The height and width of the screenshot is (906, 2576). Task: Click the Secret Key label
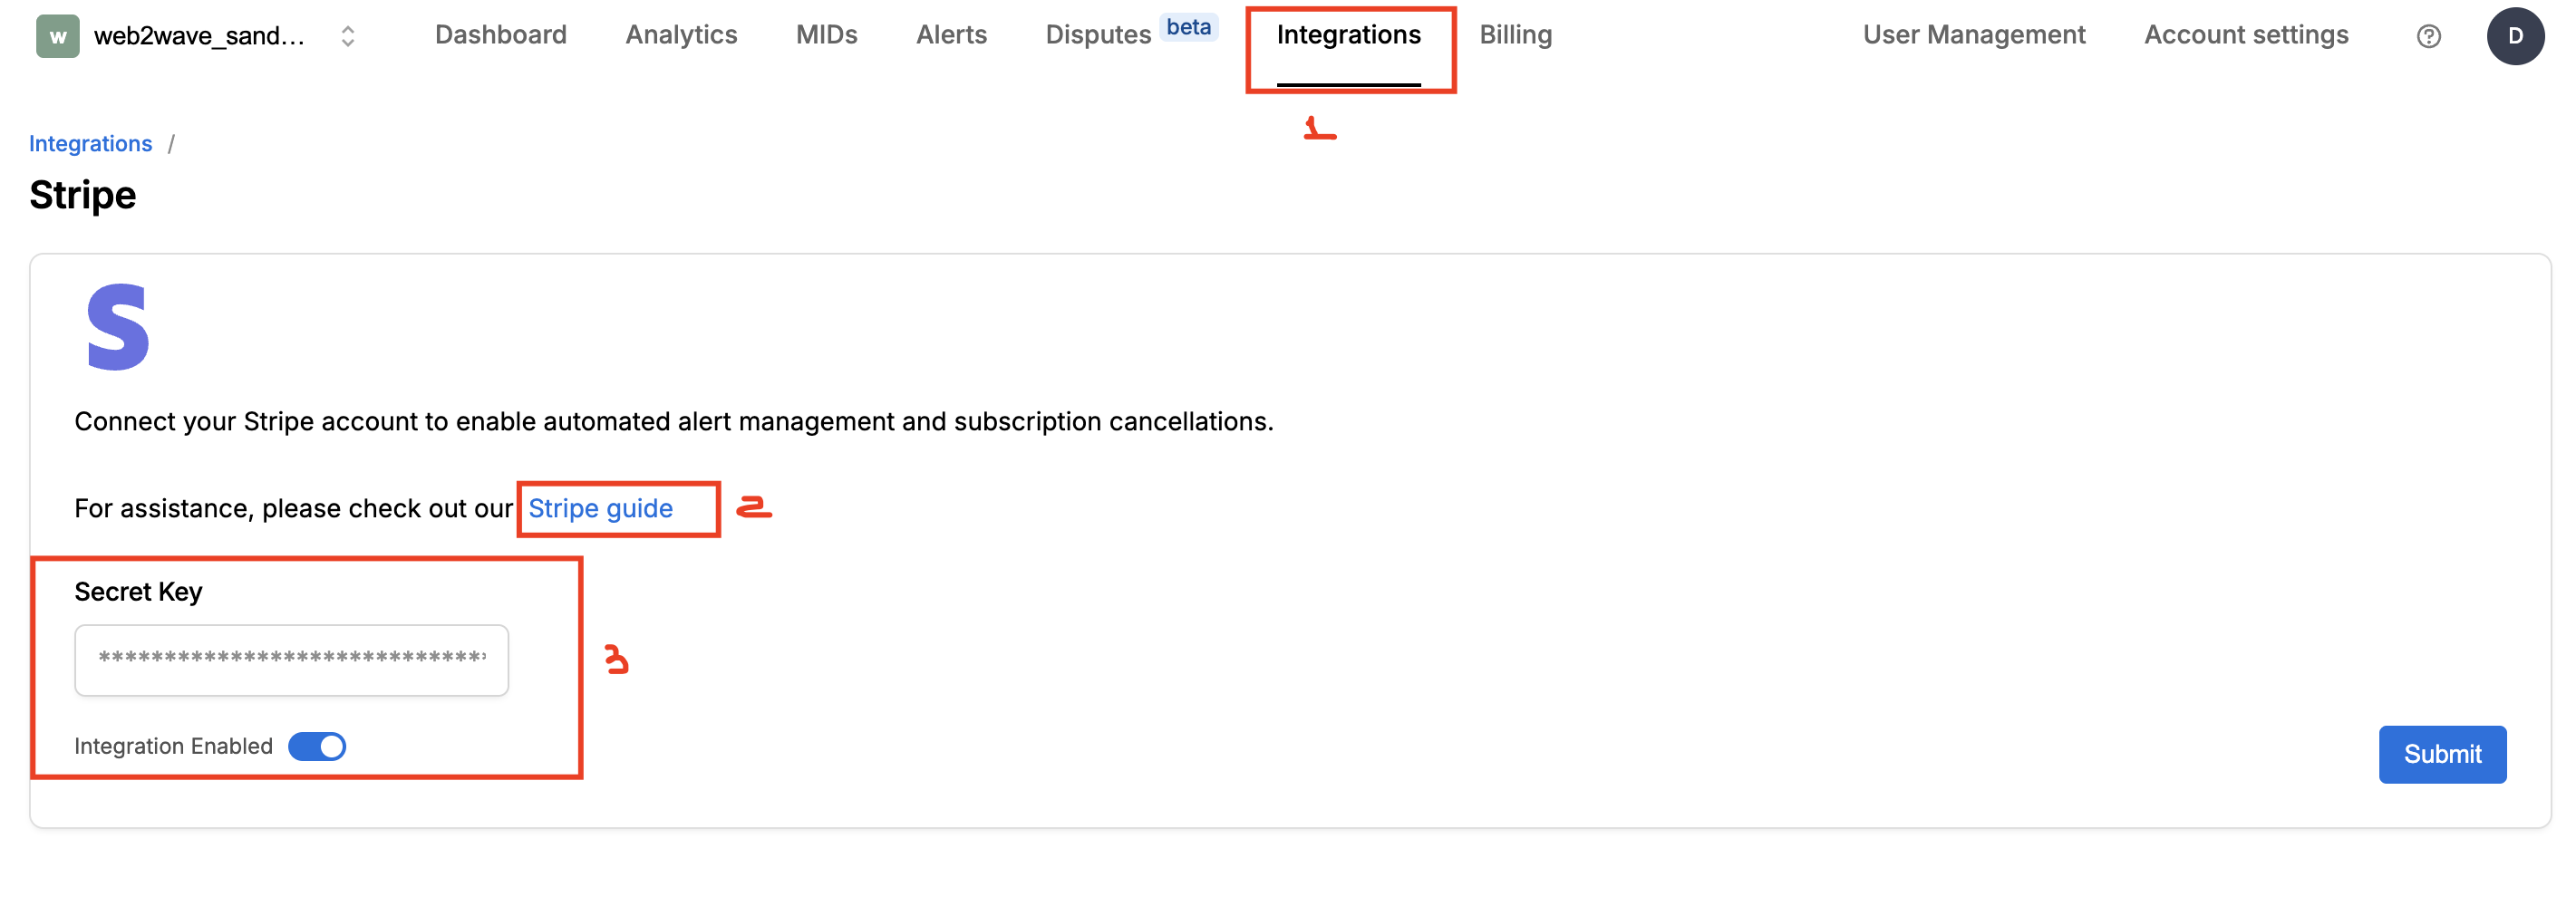(x=138, y=591)
